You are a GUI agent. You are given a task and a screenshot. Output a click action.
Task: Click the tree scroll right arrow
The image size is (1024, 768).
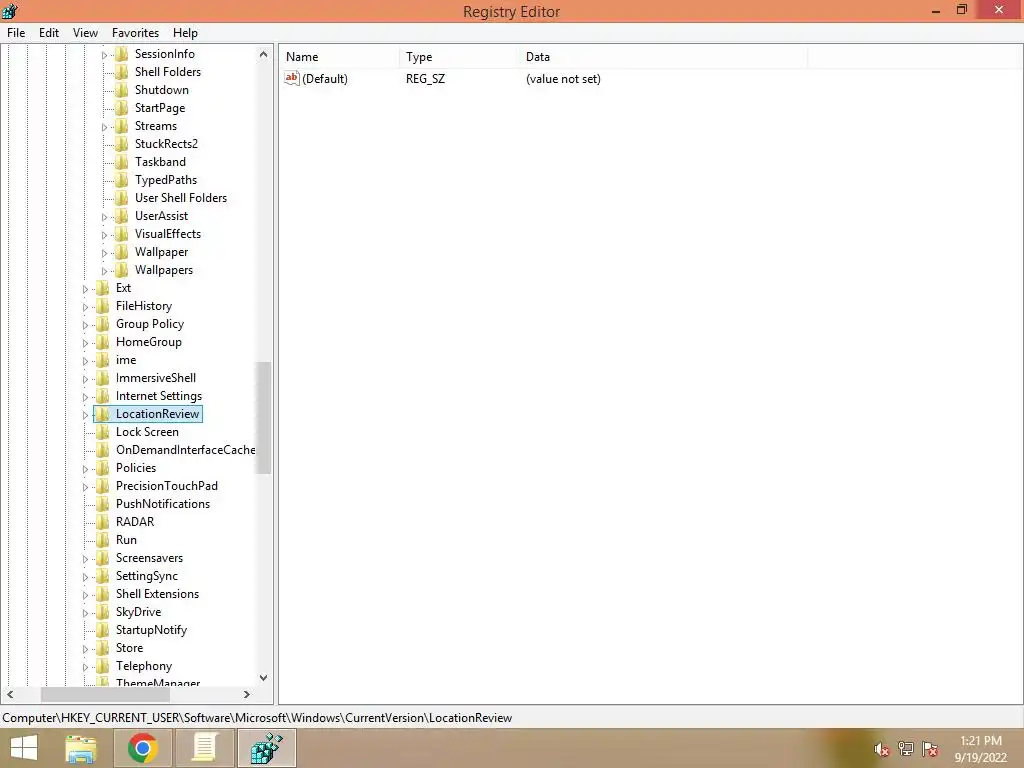(x=247, y=694)
